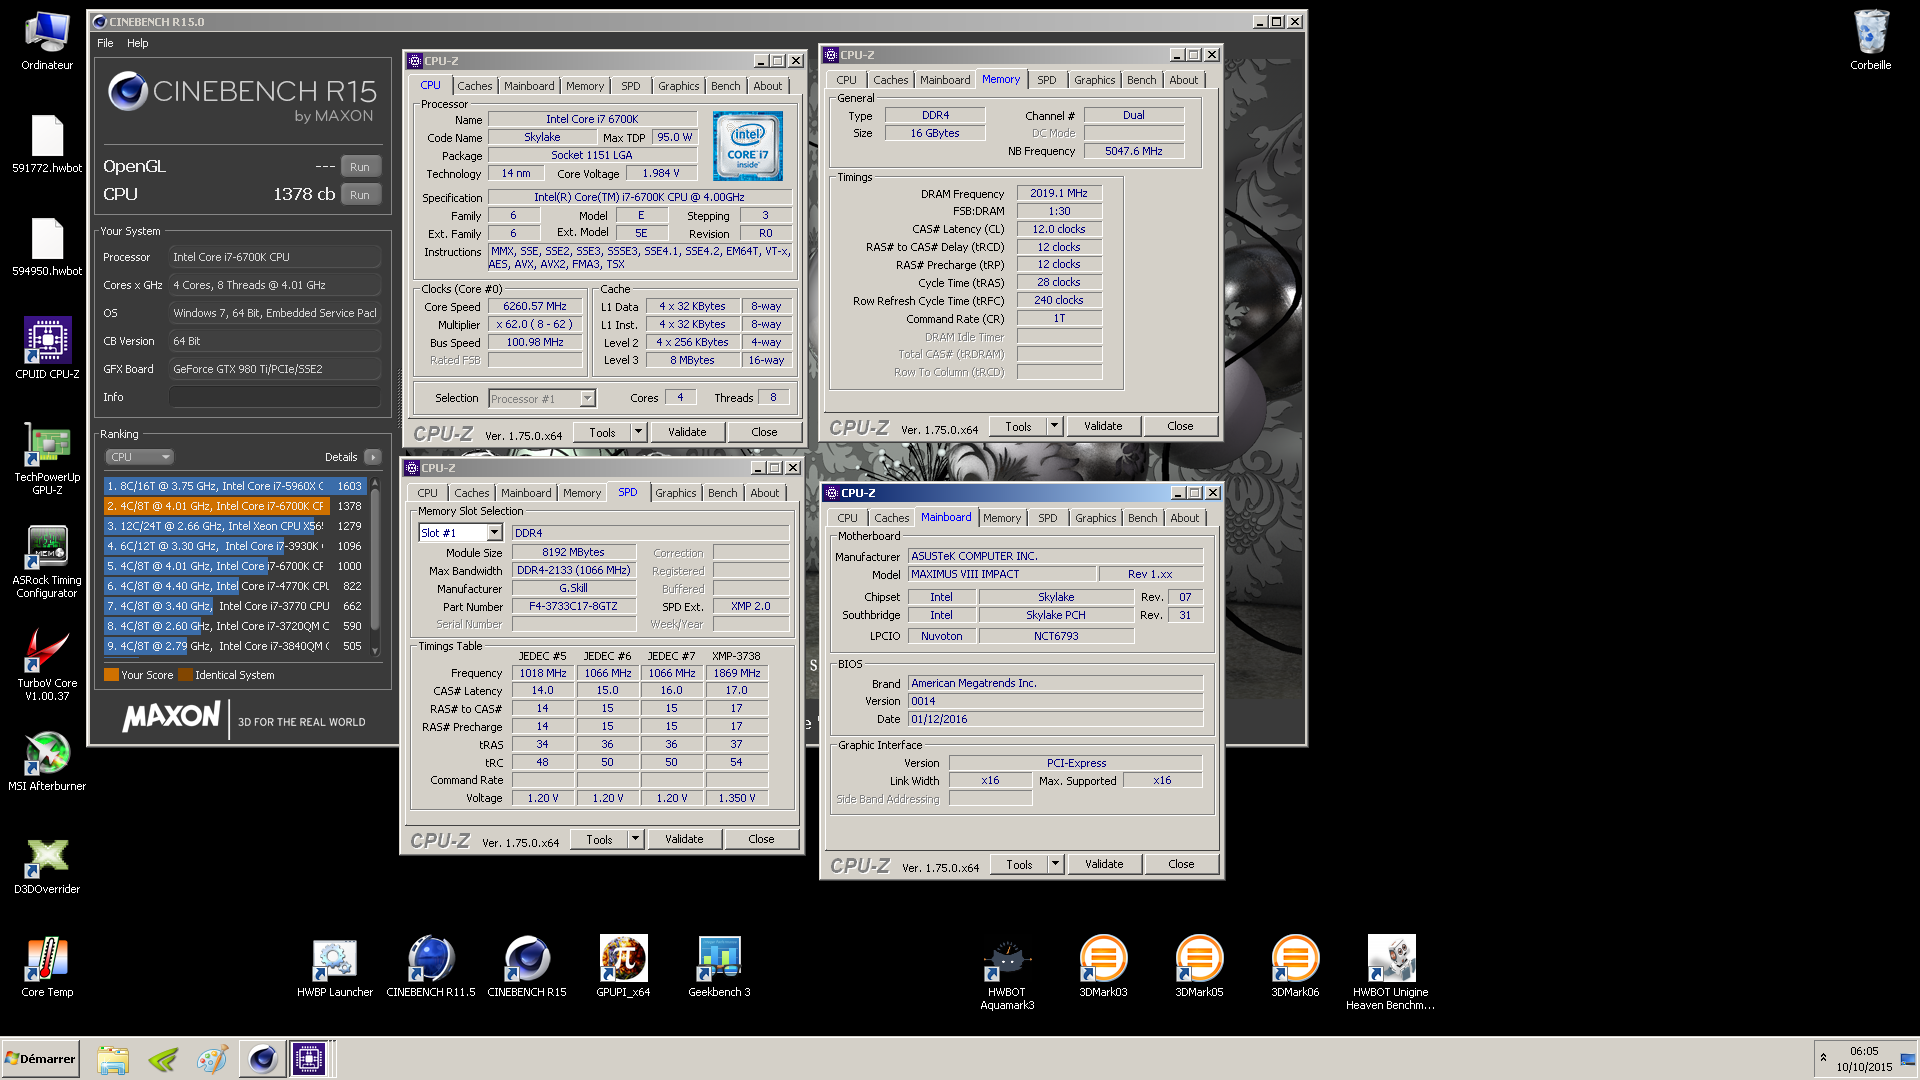Launch Core Temp desktop shortcut
Screen dimensions: 1920x1080
click(47, 968)
